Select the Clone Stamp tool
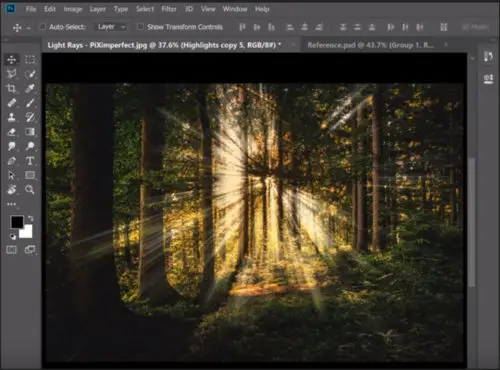500x370 pixels. [11, 117]
